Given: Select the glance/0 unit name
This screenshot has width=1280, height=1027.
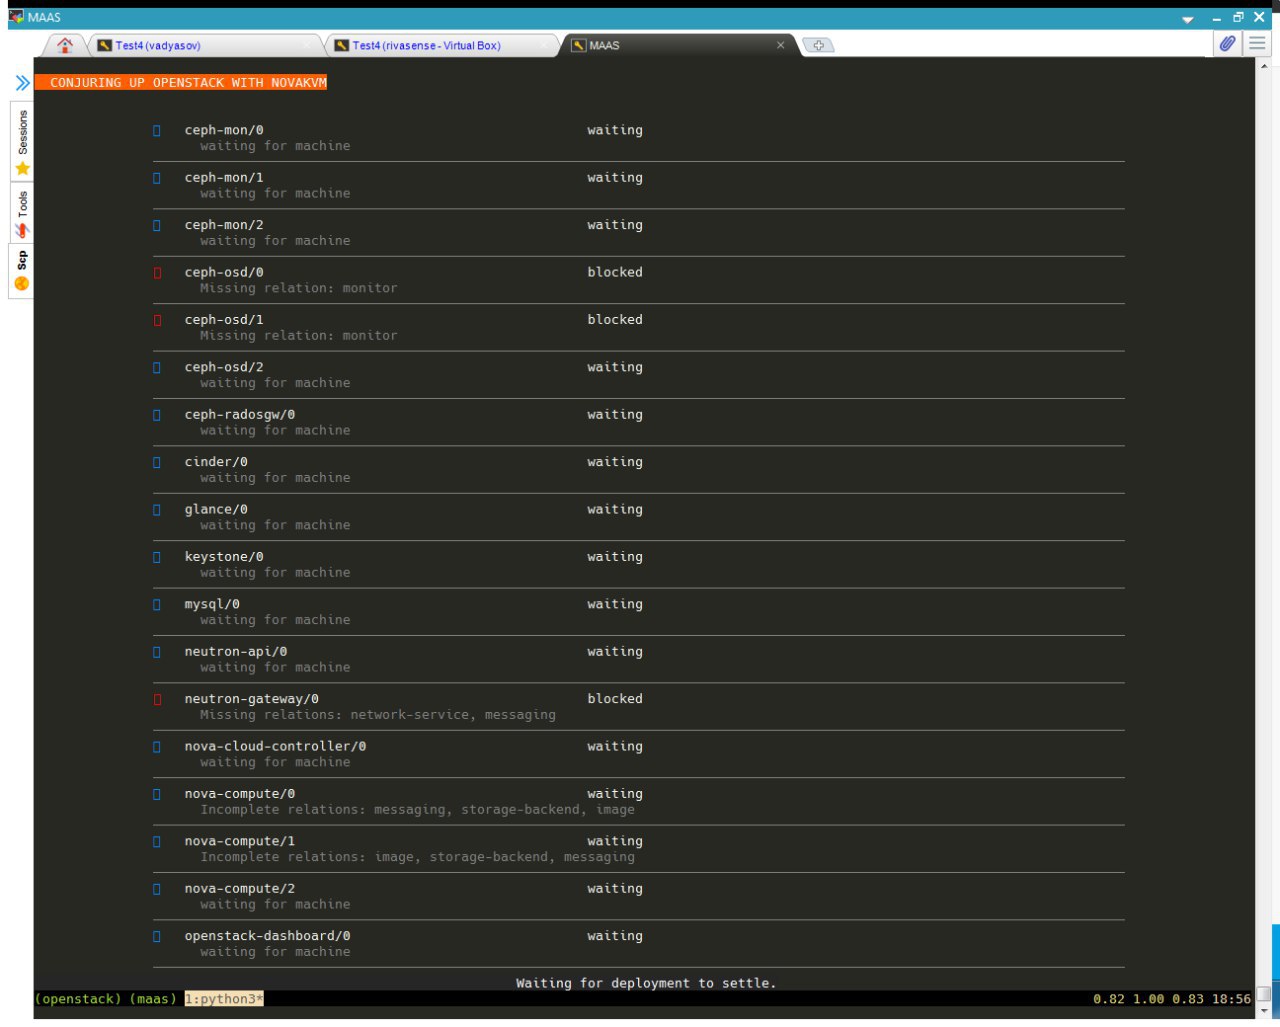Looking at the screenshot, I should click(x=216, y=509).
